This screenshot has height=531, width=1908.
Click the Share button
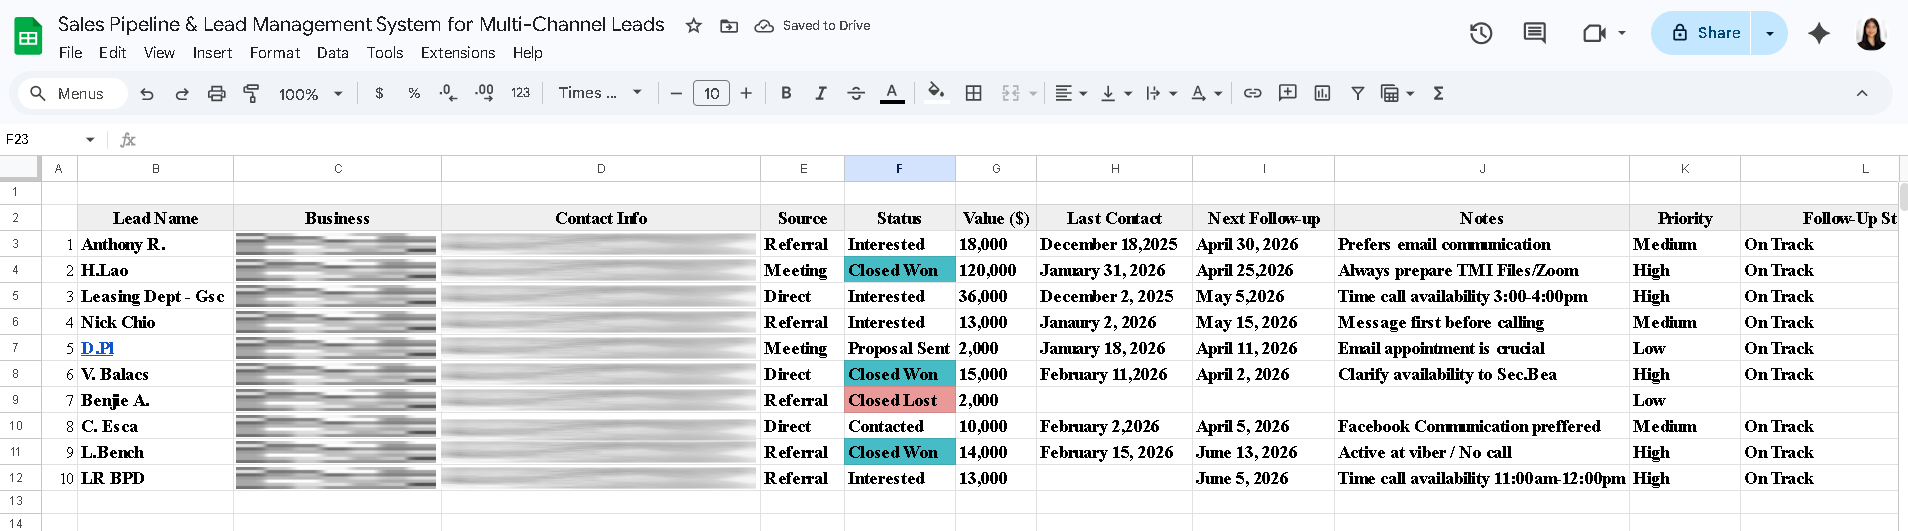click(1706, 33)
